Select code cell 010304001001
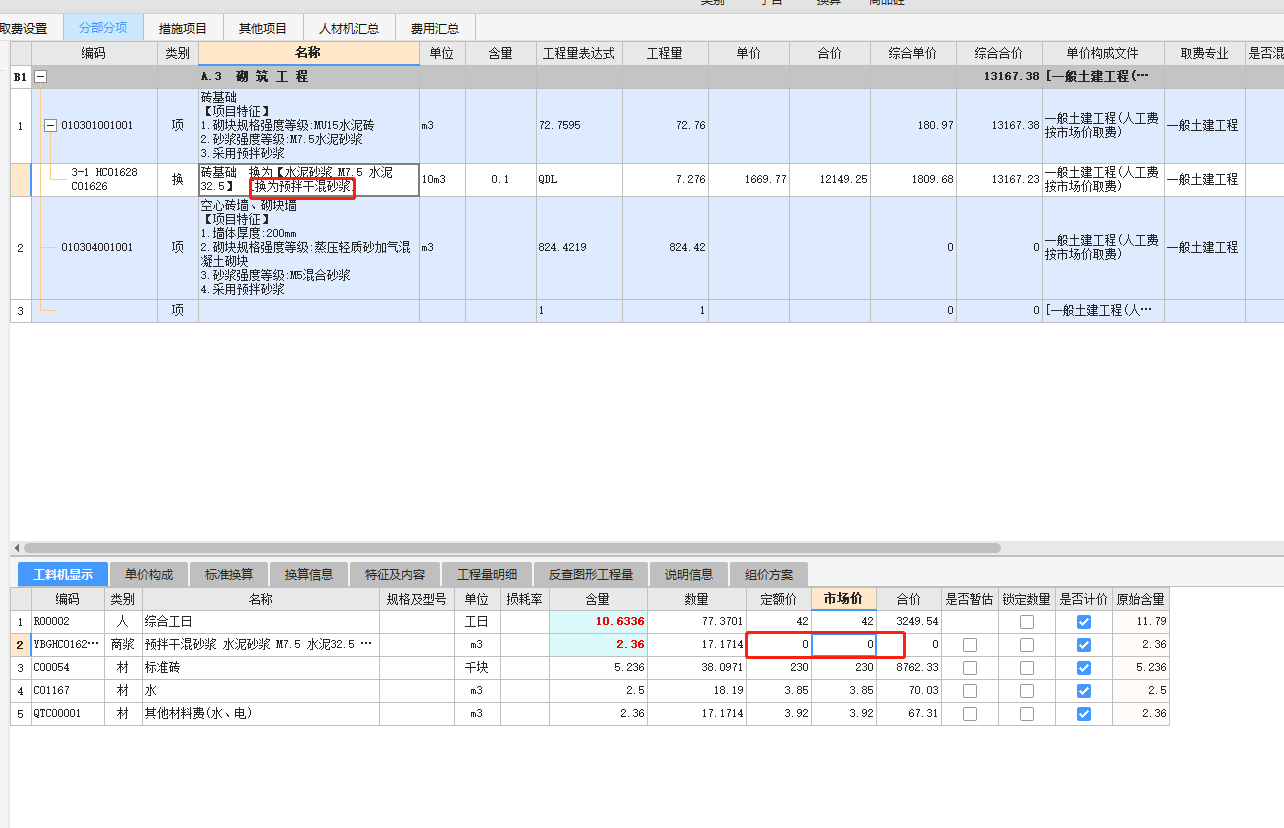 (97, 248)
